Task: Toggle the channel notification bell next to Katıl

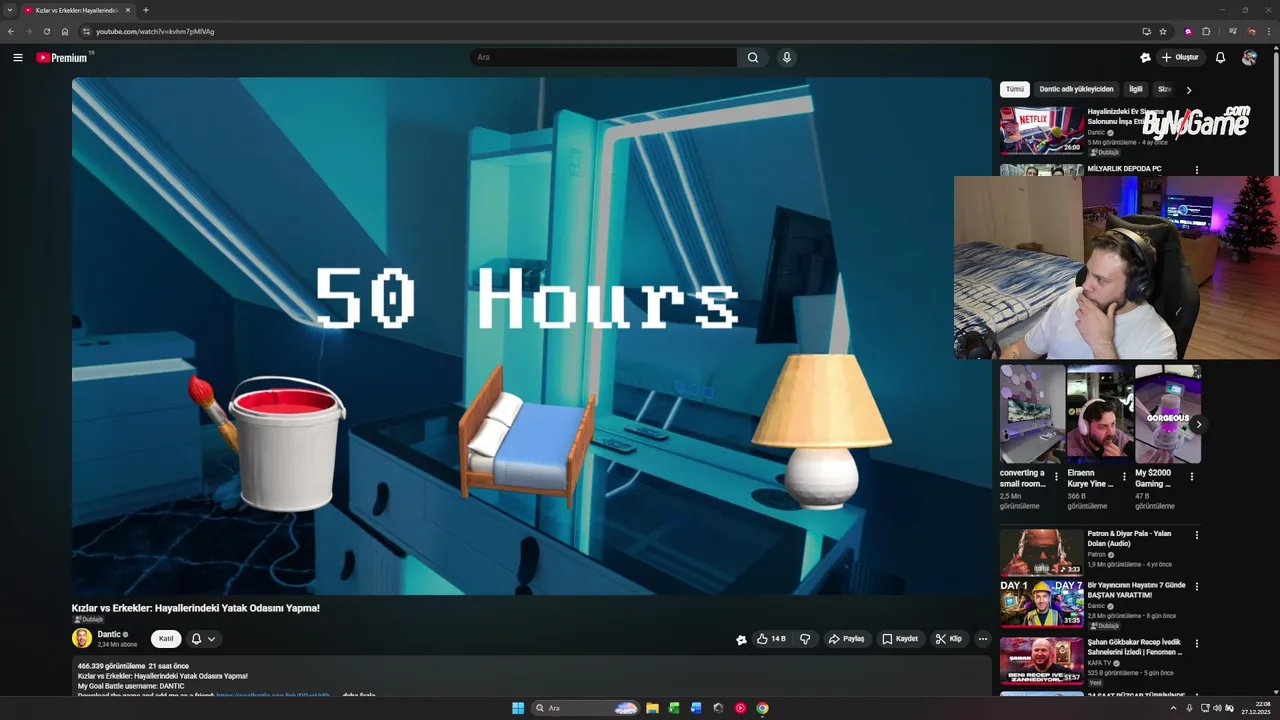Action: click(x=196, y=639)
